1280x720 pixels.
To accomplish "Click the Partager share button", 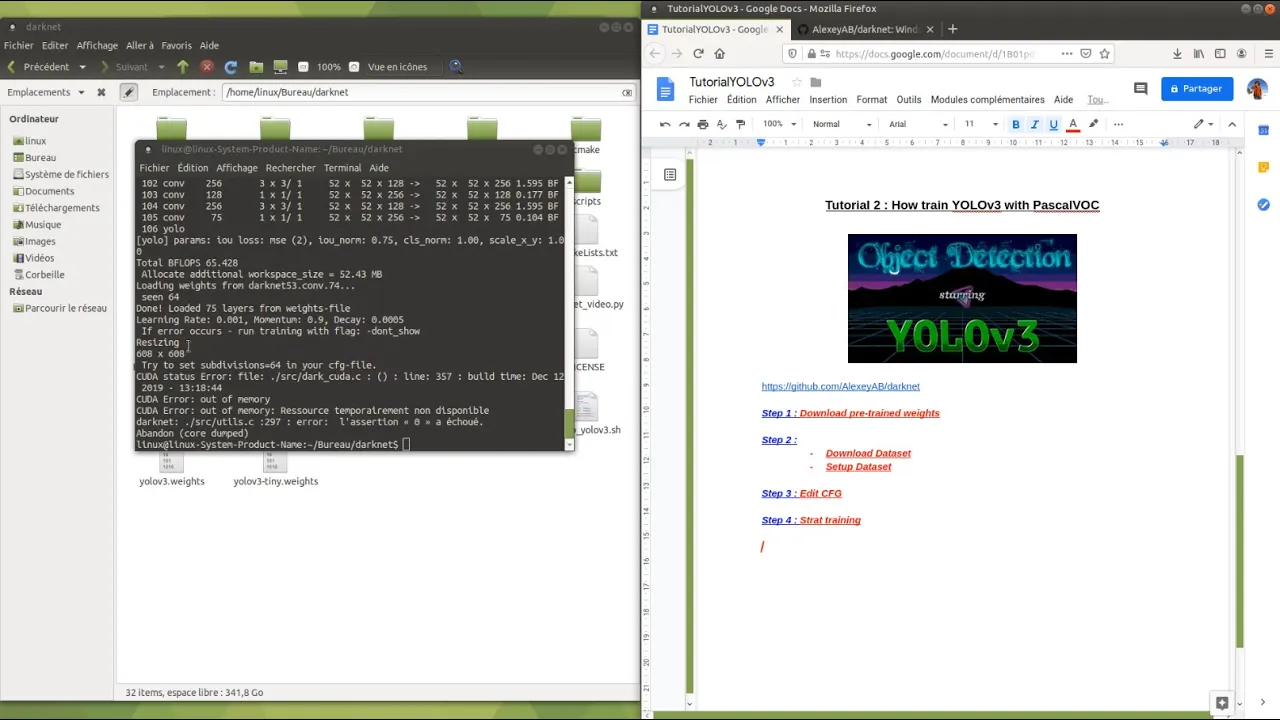I will pos(1197,88).
